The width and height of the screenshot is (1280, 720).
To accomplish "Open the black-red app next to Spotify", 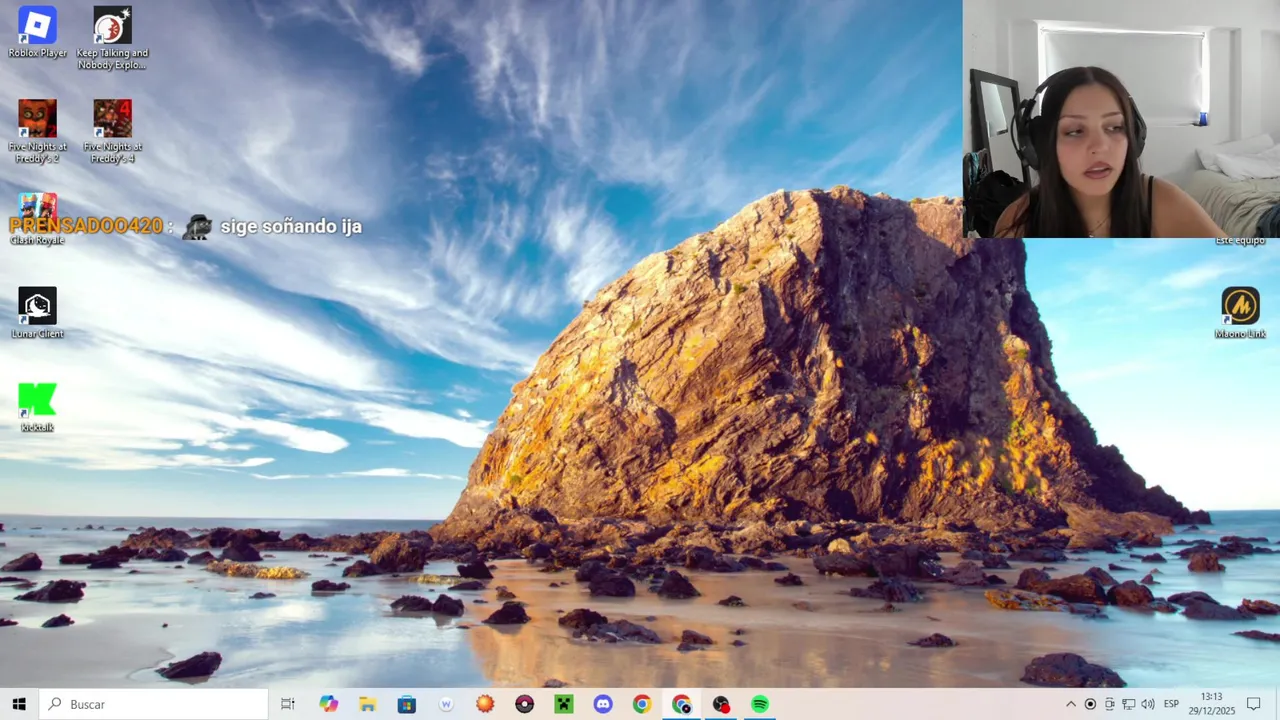I will 721,704.
